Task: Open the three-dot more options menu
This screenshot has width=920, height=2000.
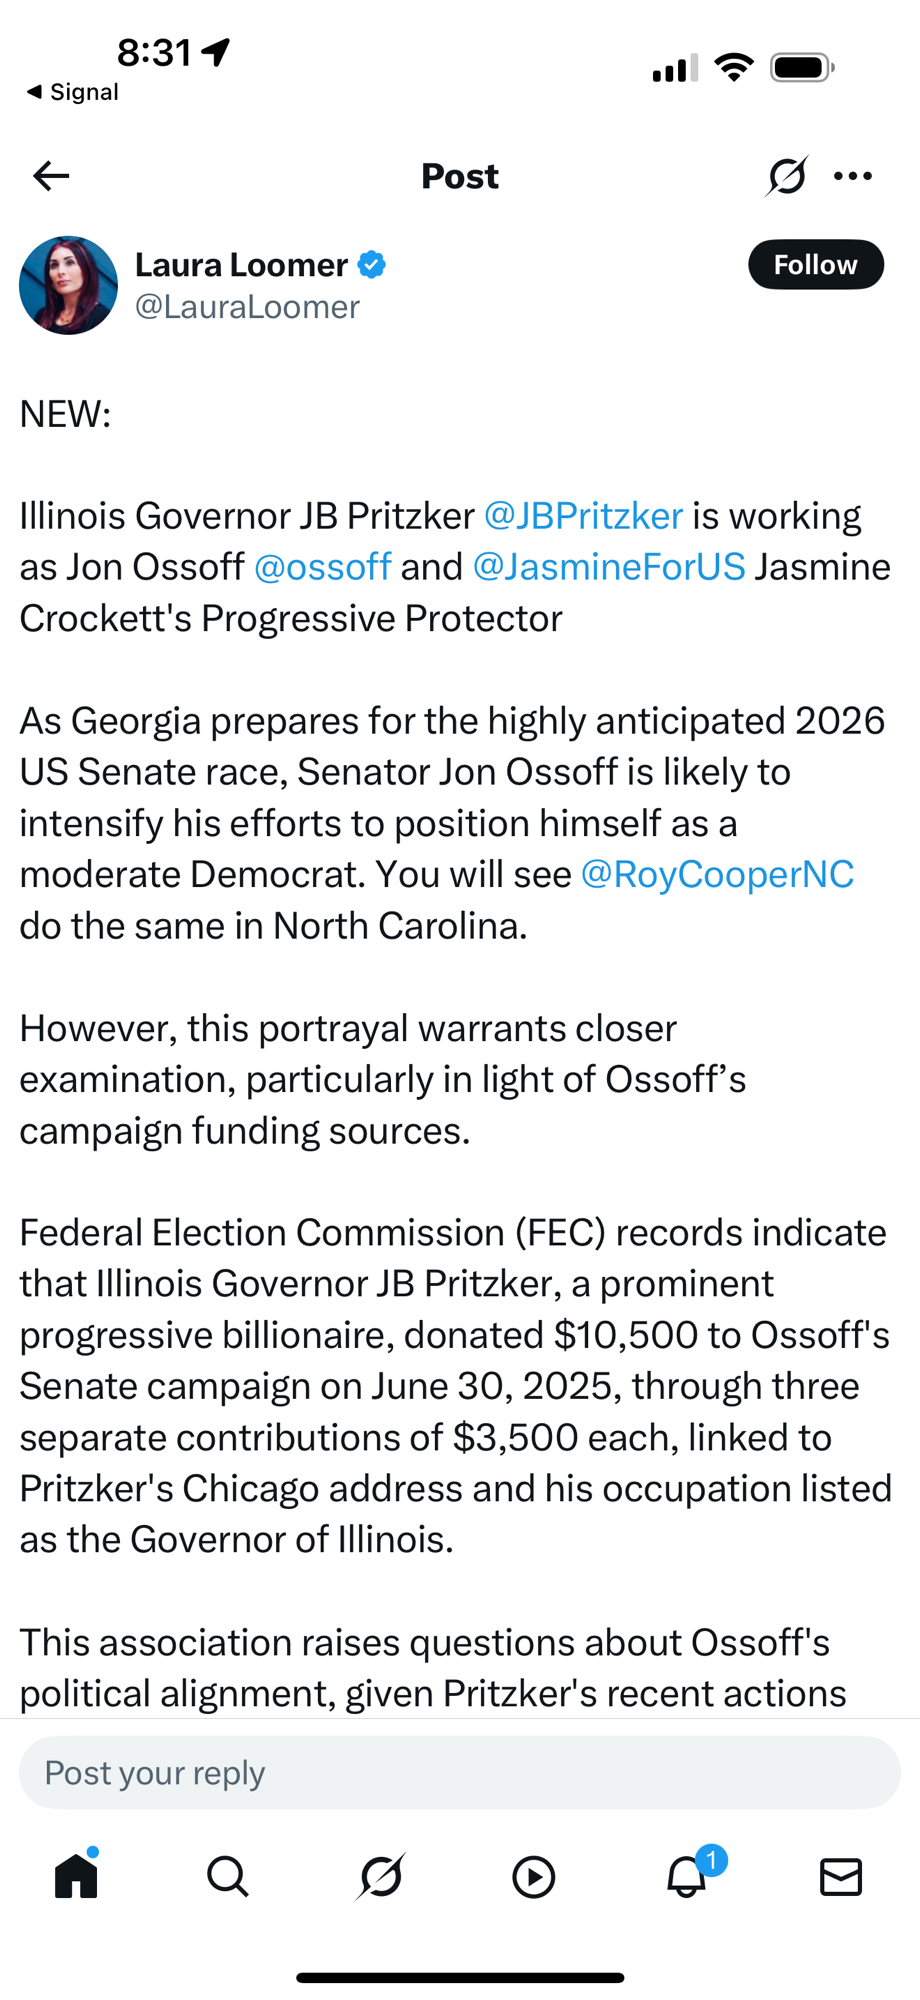Action: (x=852, y=176)
